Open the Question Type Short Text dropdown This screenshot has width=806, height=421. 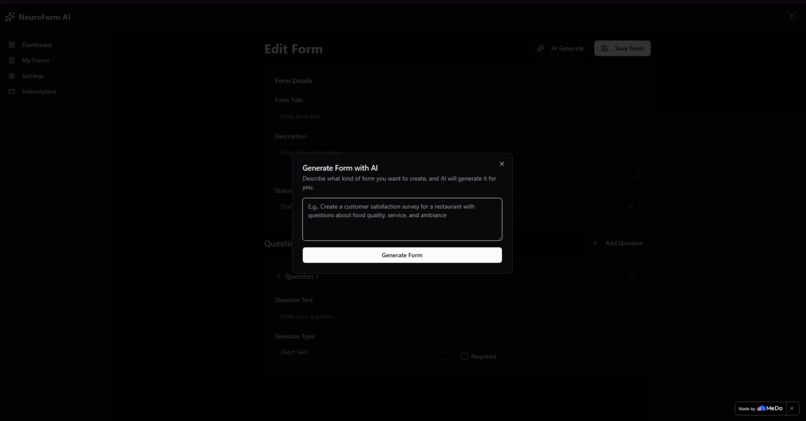[362, 352]
